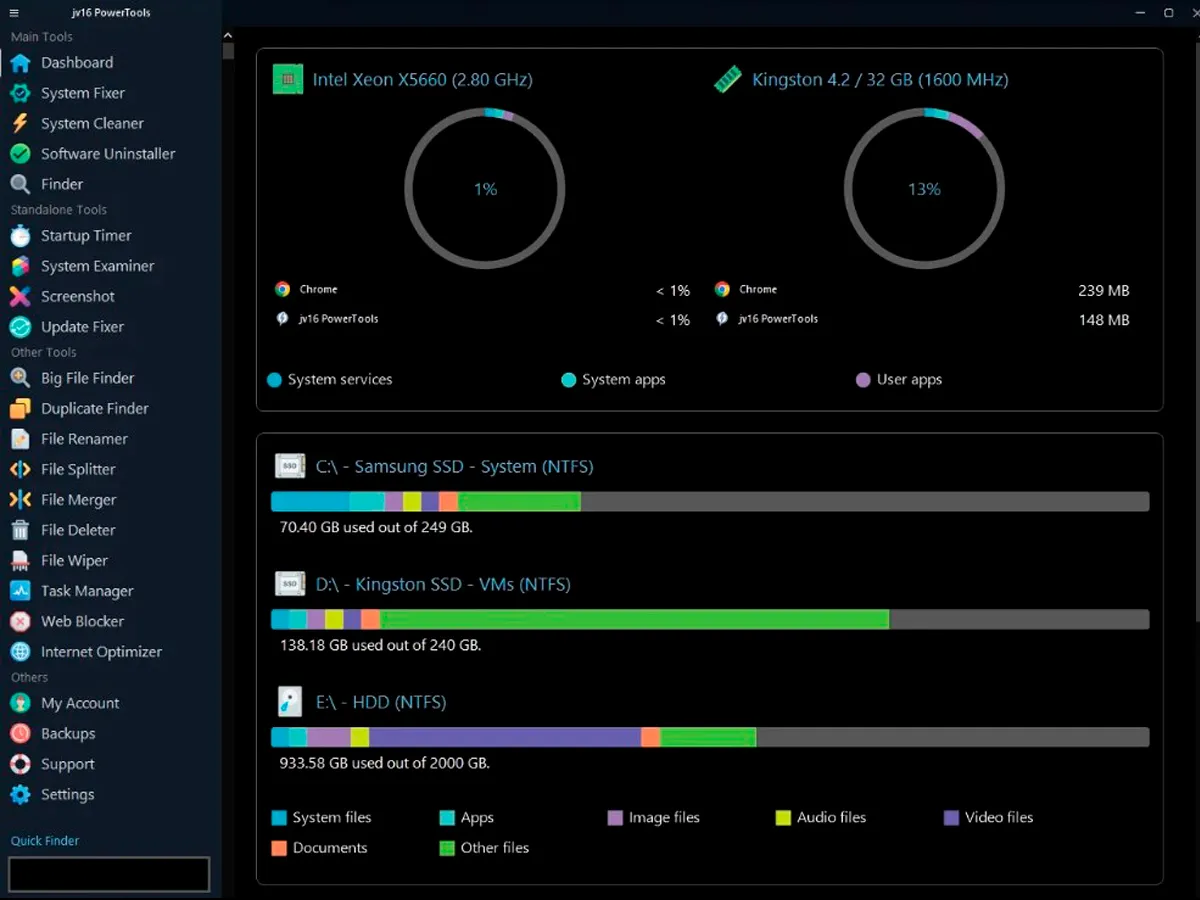Click the Image files legend swatch
This screenshot has width=1200, height=900.
tap(615, 818)
